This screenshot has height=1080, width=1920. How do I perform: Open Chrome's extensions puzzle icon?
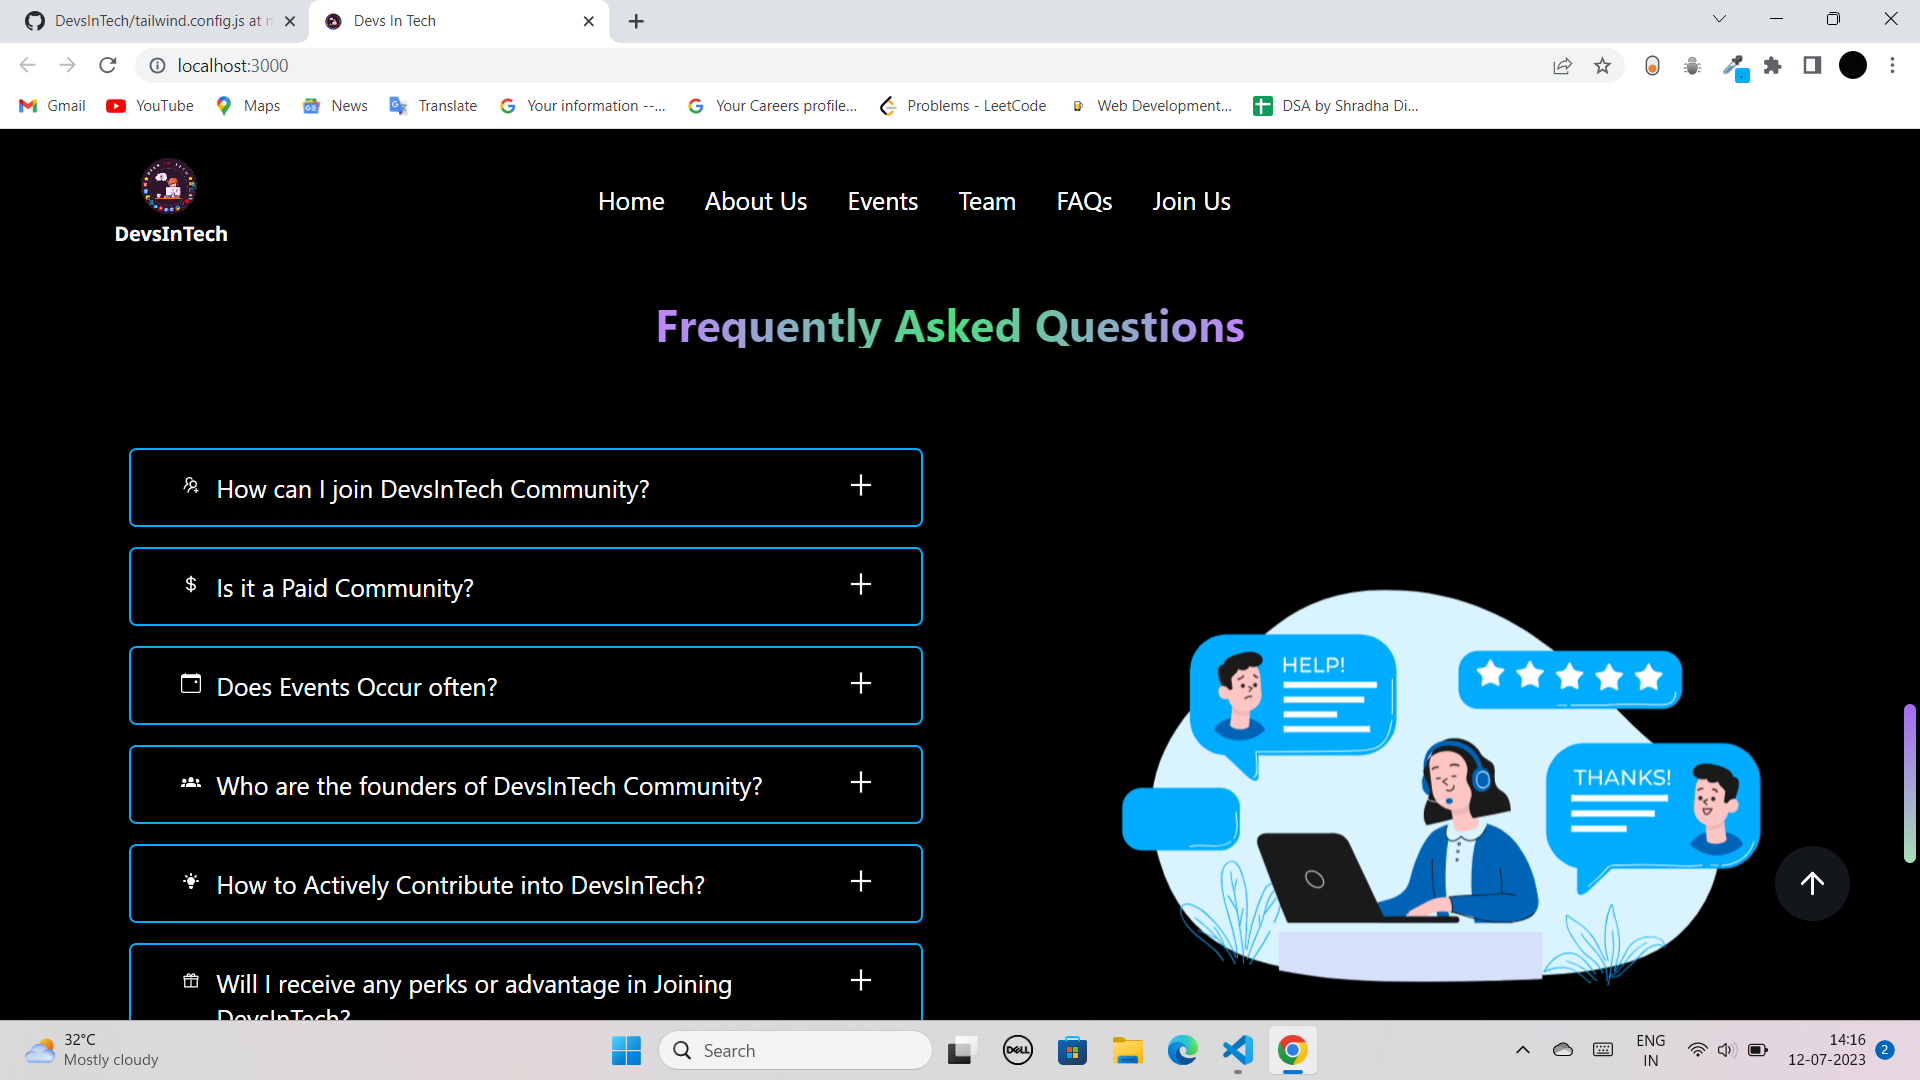click(x=1773, y=65)
